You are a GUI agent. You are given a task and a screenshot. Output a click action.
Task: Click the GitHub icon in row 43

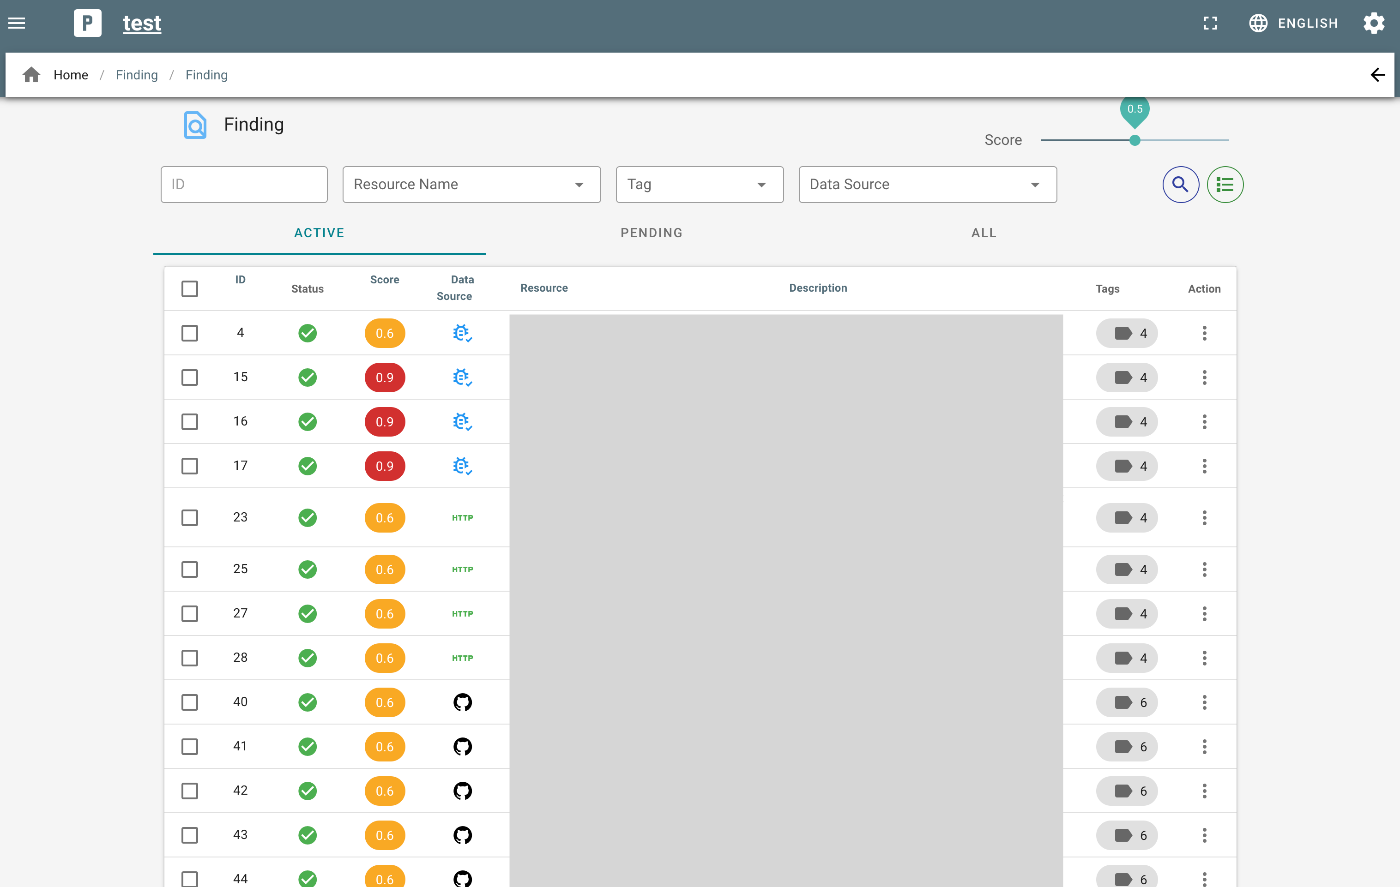[x=462, y=835]
